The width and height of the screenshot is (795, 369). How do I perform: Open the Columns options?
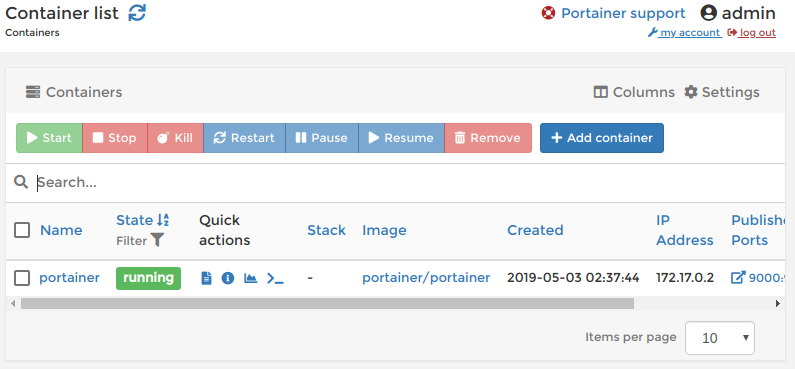click(x=634, y=92)
